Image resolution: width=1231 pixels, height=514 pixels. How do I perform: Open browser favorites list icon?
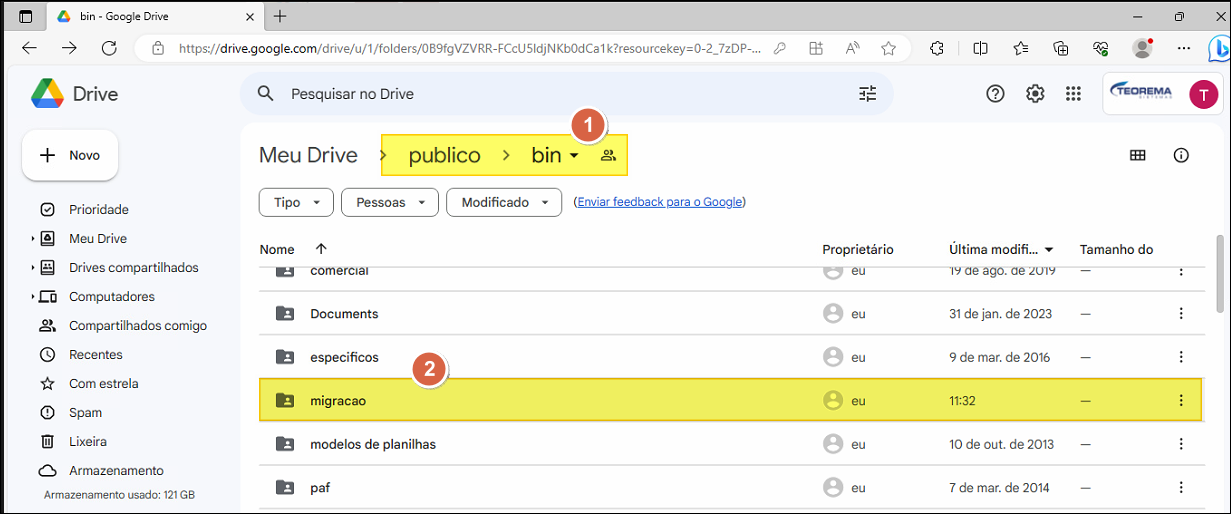1021,48
